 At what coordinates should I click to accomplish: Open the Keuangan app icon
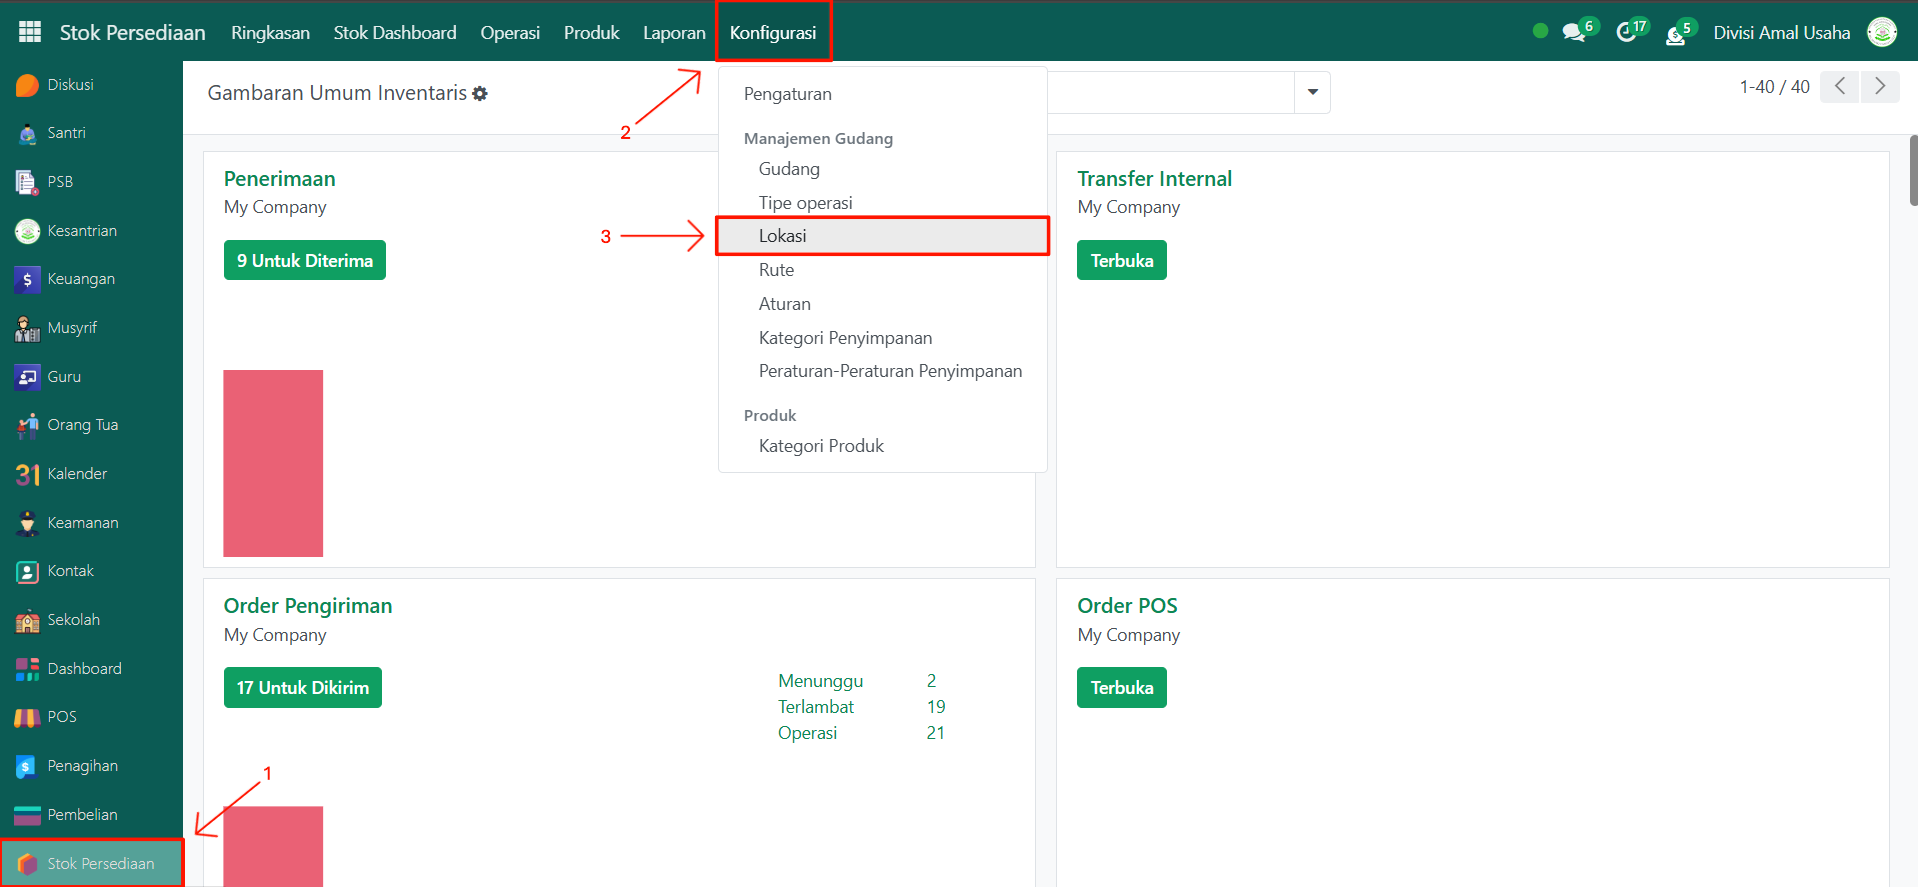pos(27,280)
